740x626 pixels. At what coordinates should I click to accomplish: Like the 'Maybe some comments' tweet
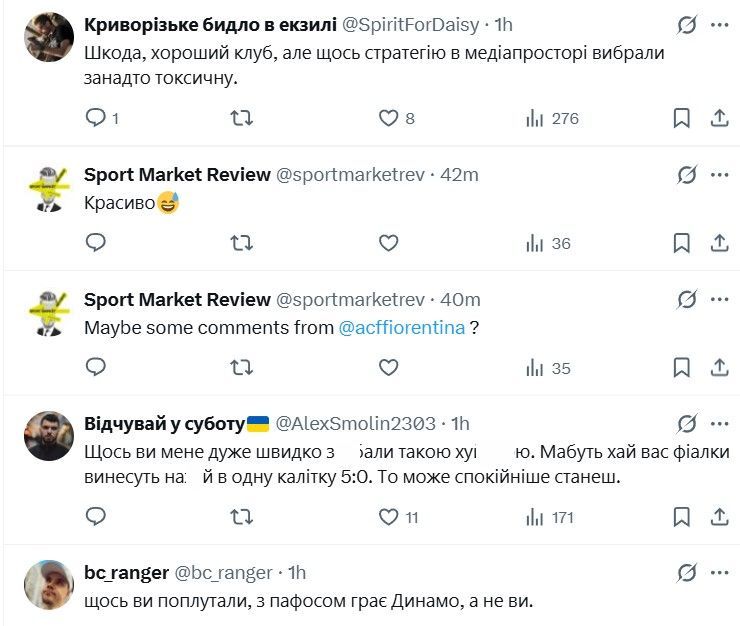(389, 368)
